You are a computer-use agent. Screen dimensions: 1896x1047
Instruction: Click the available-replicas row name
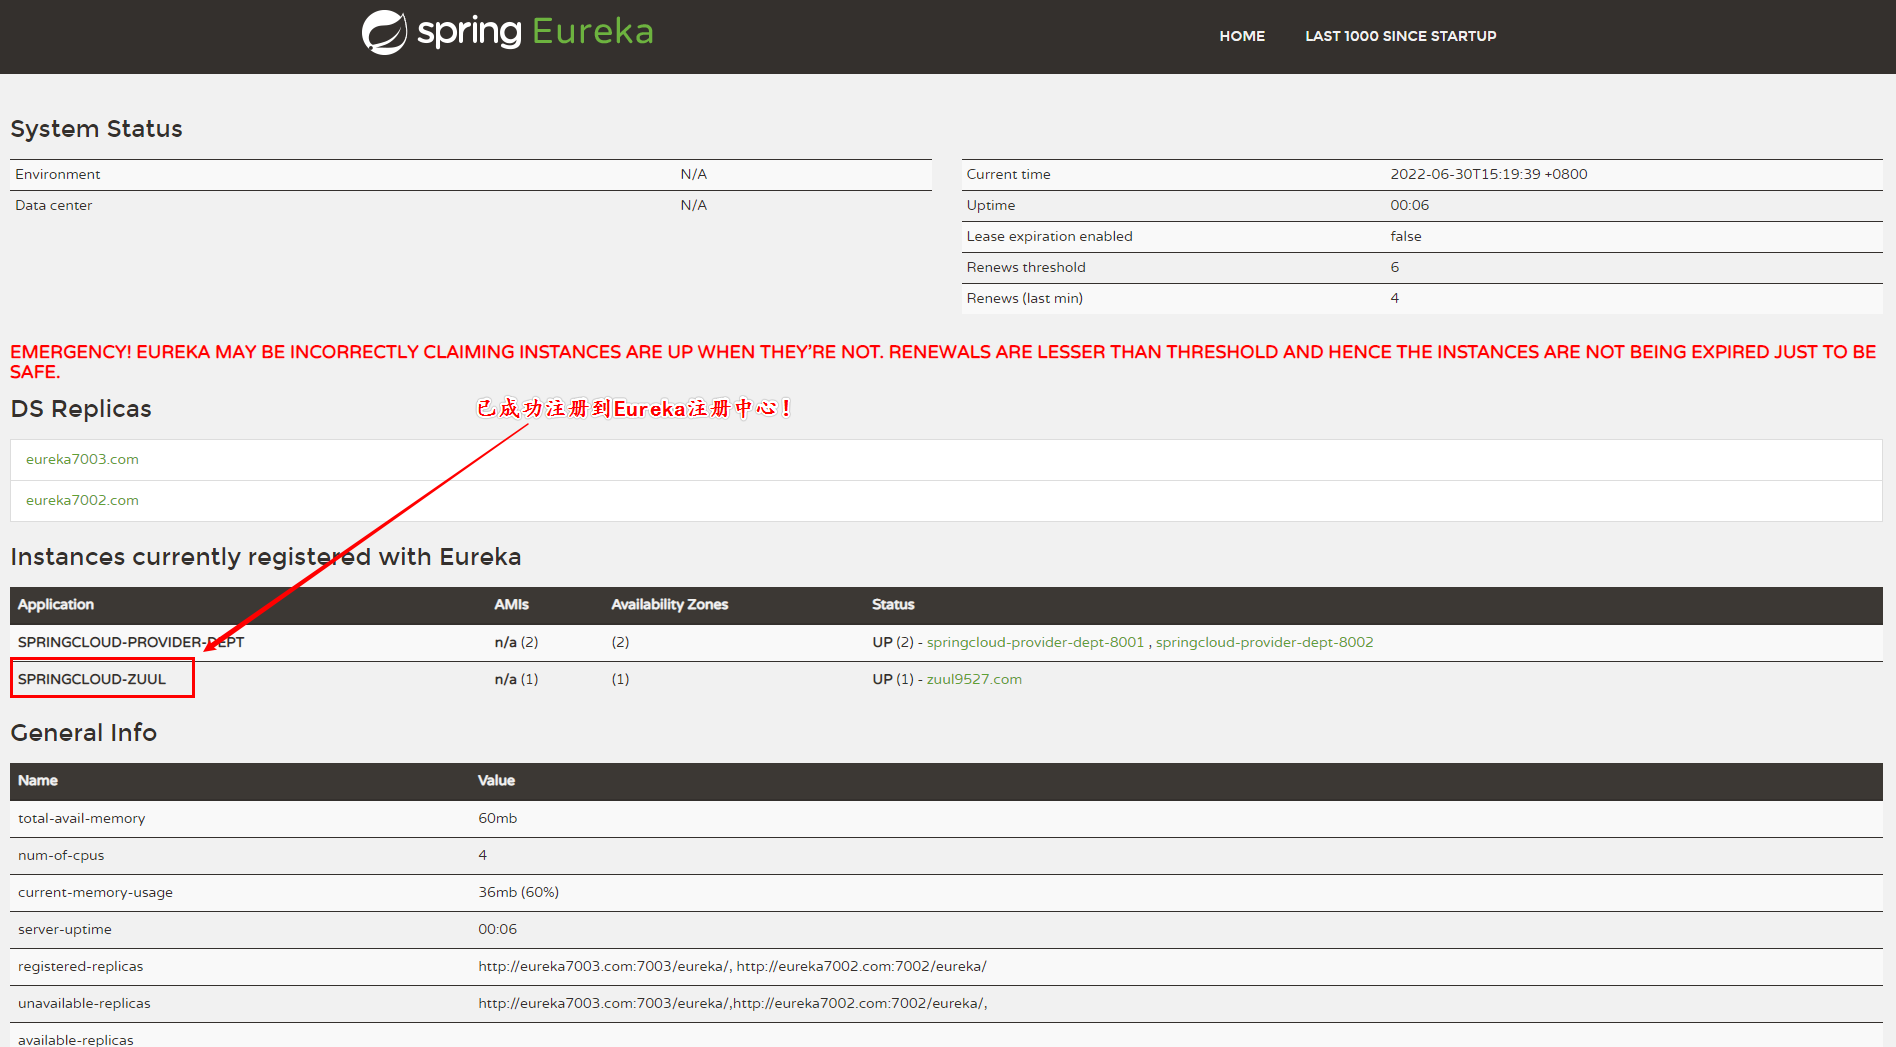click(x=76, y=1039)
